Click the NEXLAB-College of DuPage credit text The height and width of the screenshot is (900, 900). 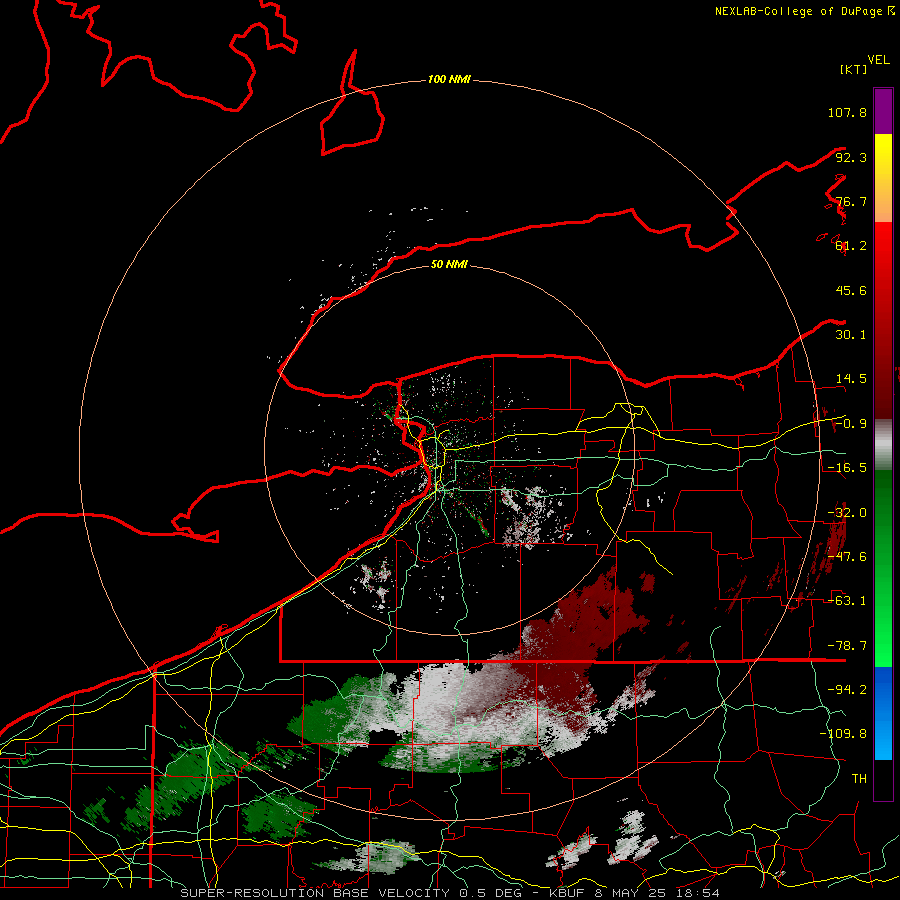click(x=804, y=11)
